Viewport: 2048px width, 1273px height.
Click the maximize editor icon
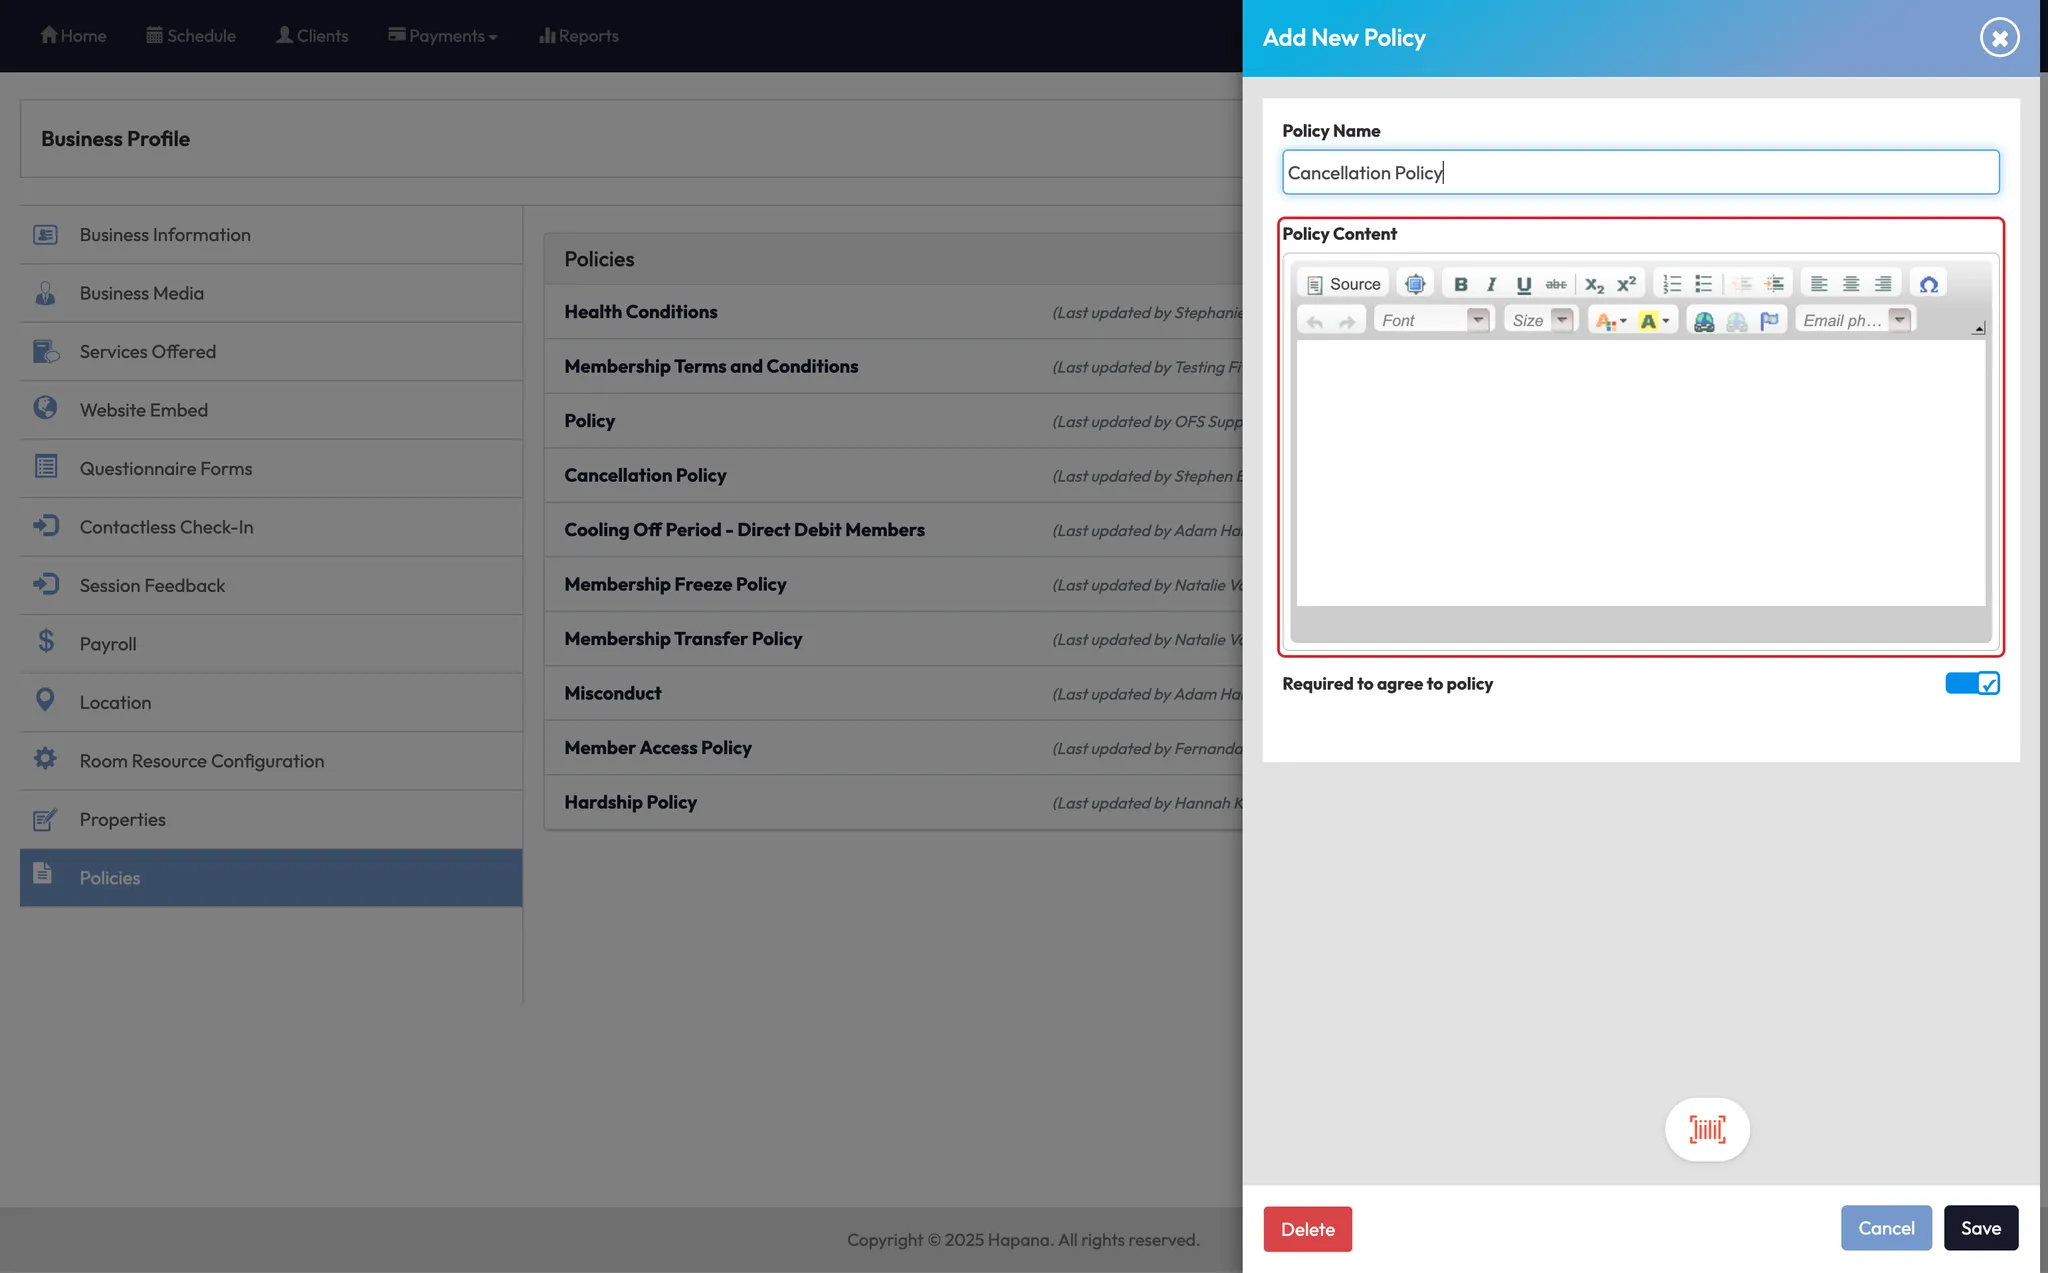pos(1414,284)
